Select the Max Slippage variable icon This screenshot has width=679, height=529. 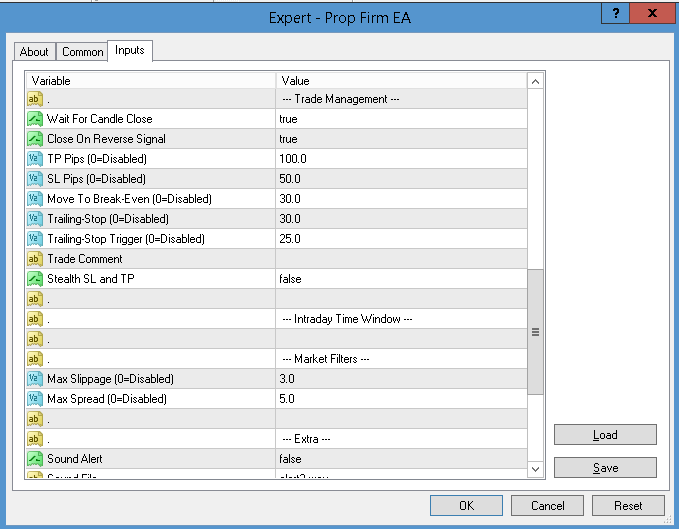click(34, 379)
